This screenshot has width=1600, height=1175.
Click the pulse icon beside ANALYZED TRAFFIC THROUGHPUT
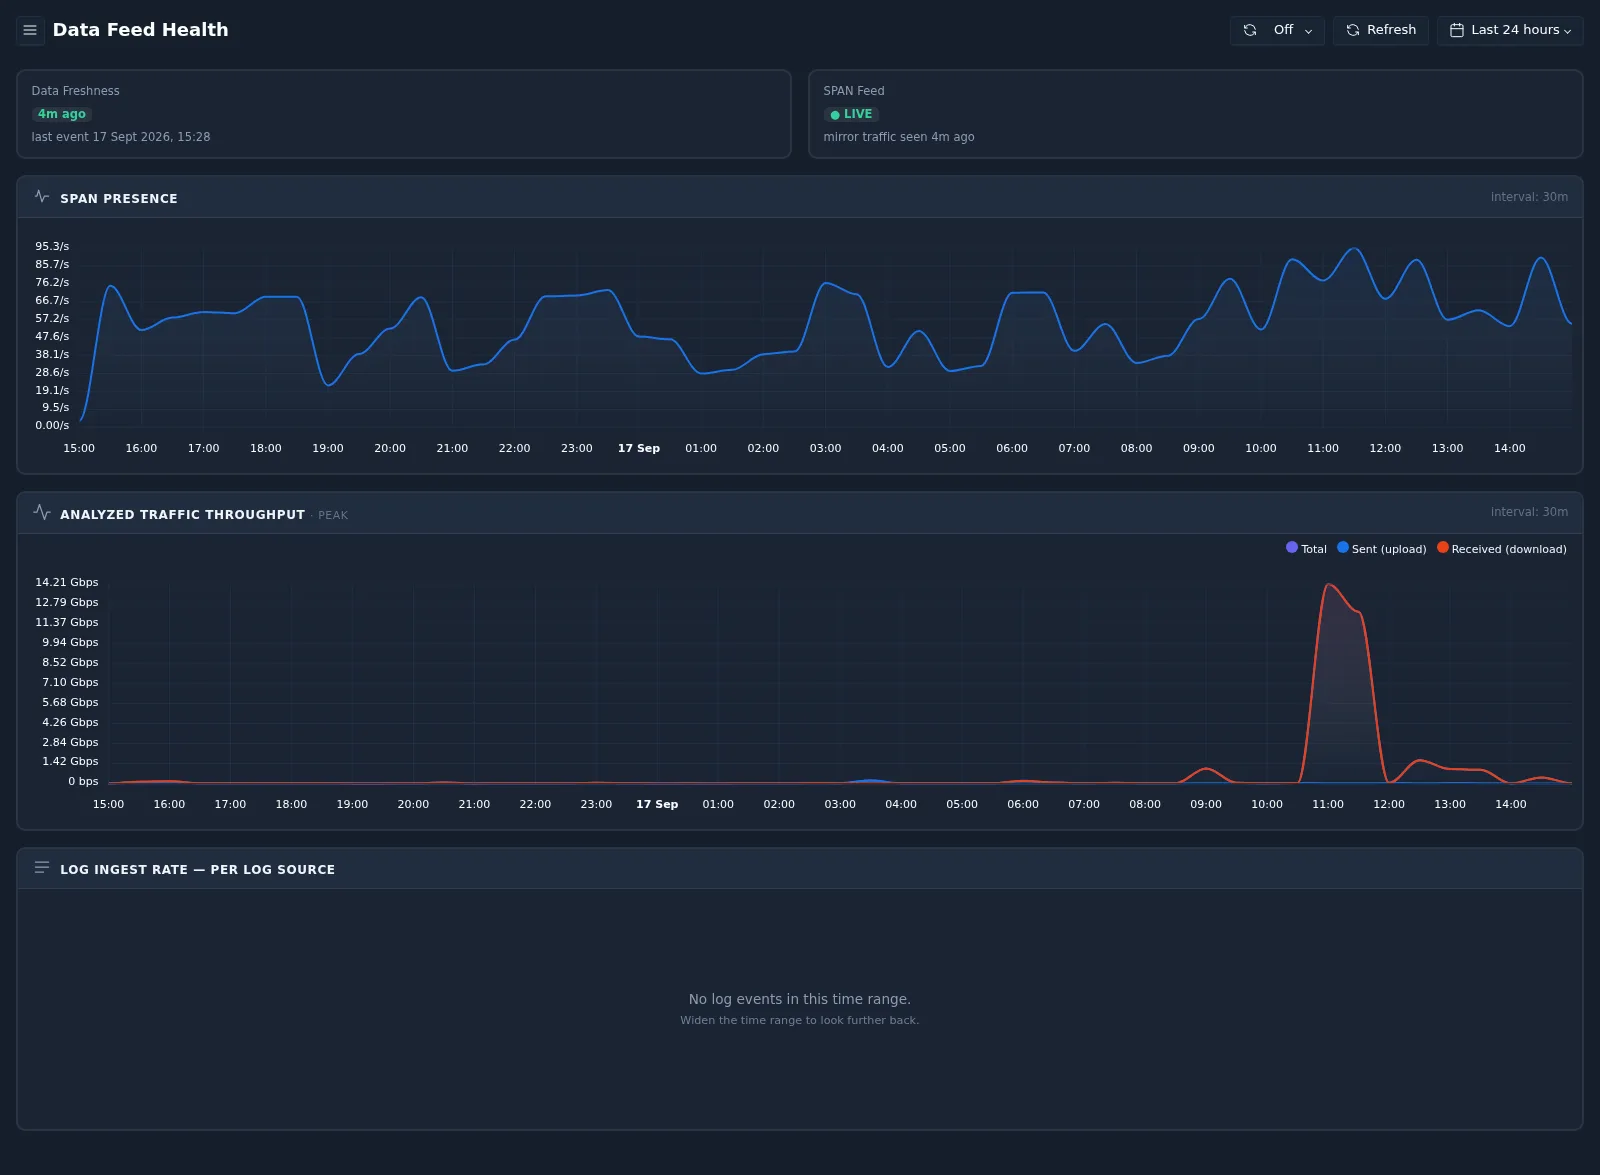(x=42, y=512)
